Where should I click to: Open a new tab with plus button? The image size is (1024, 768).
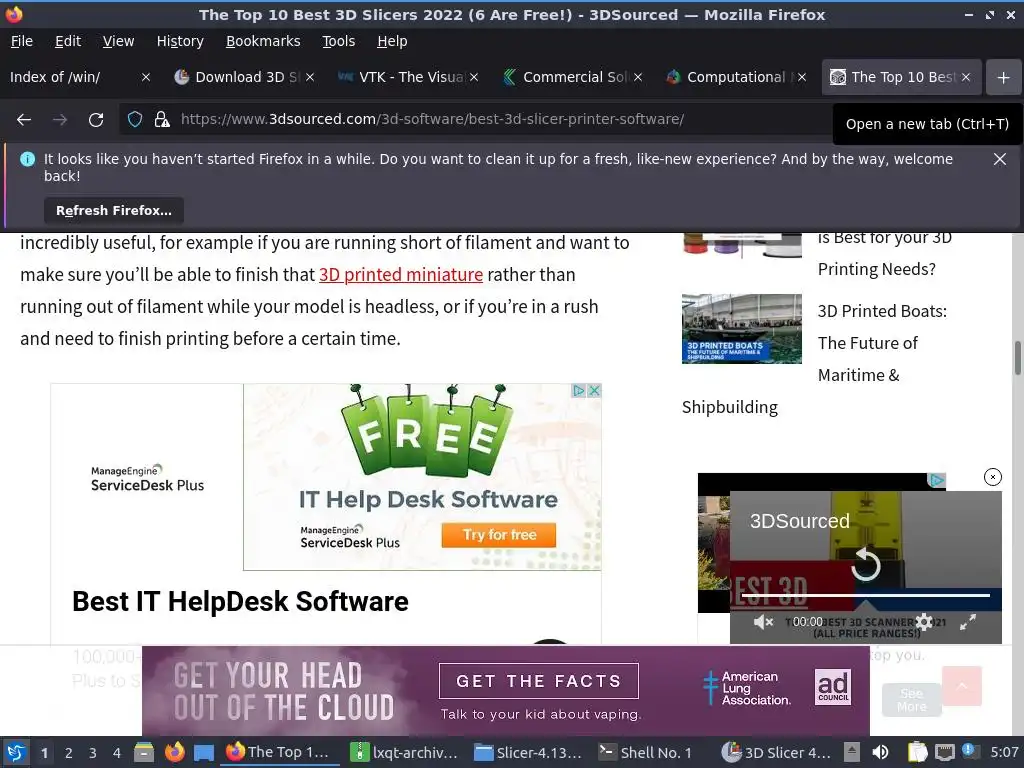coord(1003,78)
